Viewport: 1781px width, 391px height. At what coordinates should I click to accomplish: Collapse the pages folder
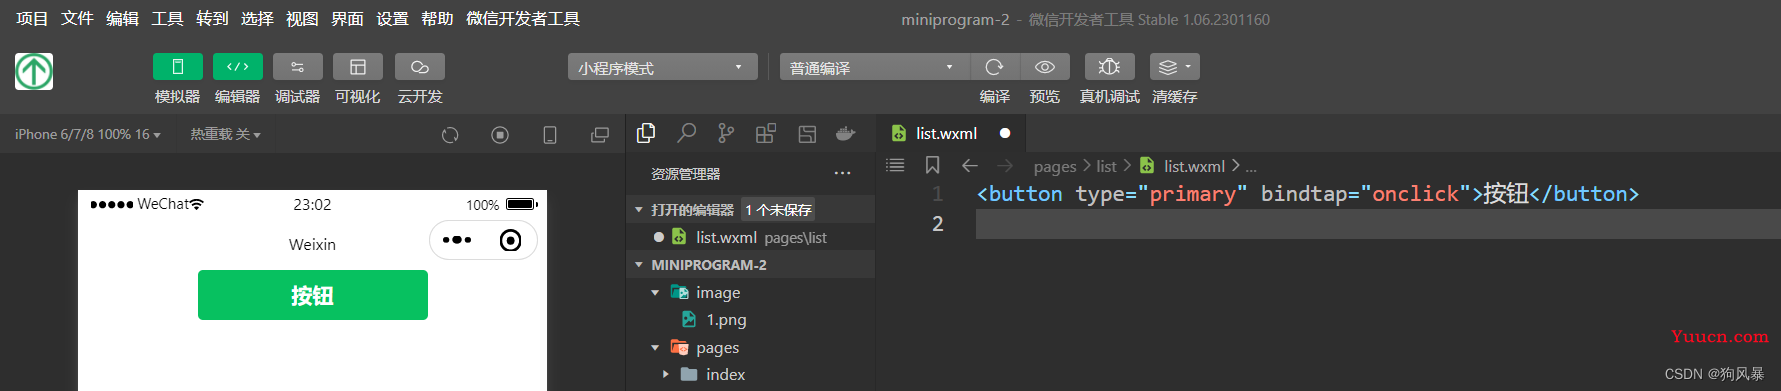[655, 348]
